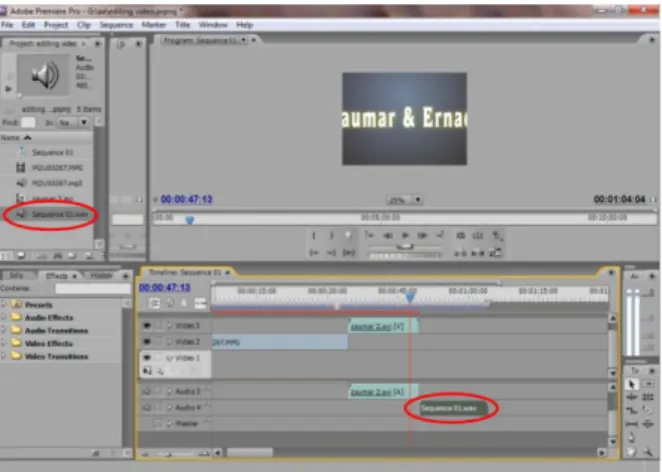Open the Clip menu
The width and height of the screenshot is (662, 472).
(x=84, y=25)
